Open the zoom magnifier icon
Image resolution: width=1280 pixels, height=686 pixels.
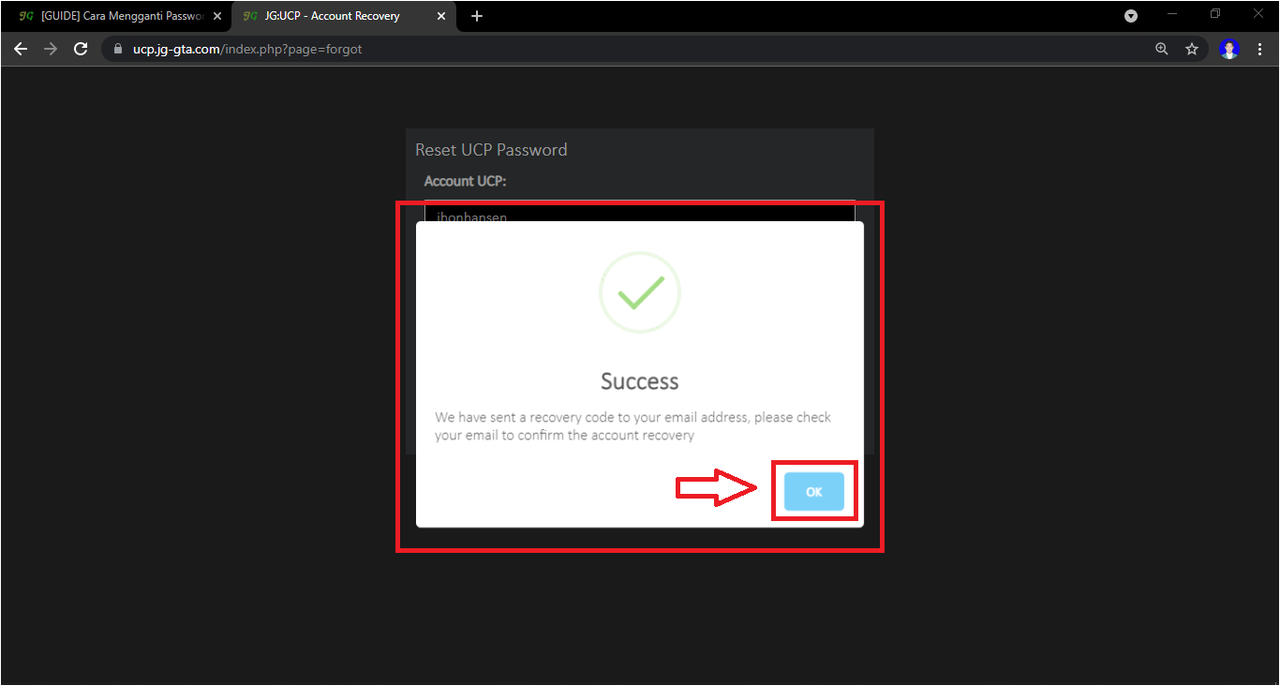1161,48
